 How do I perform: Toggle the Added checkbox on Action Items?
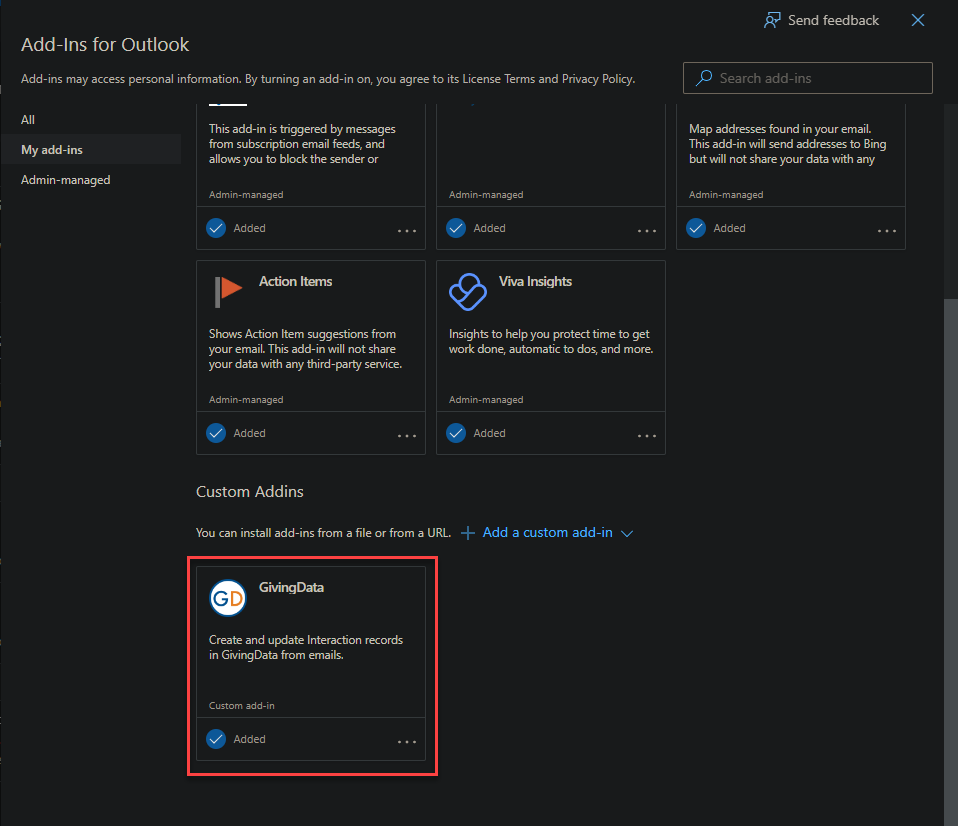coord(215,433)
